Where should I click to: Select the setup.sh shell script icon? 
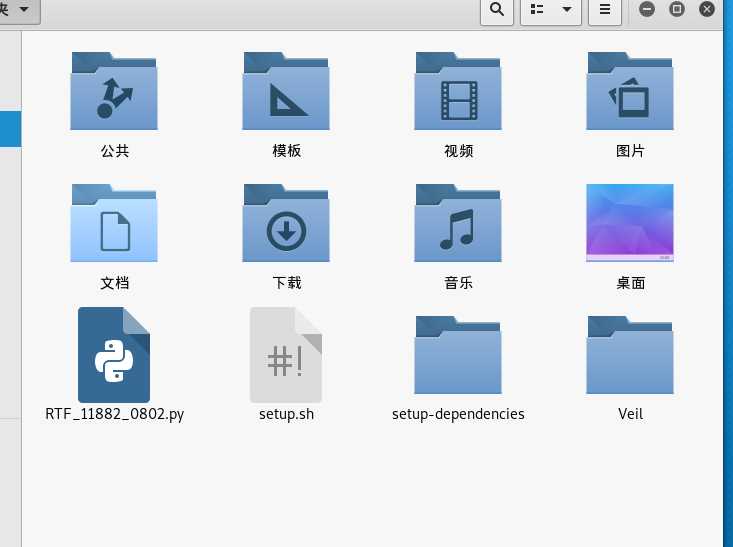pyautogui.click(x=286, y=355)
